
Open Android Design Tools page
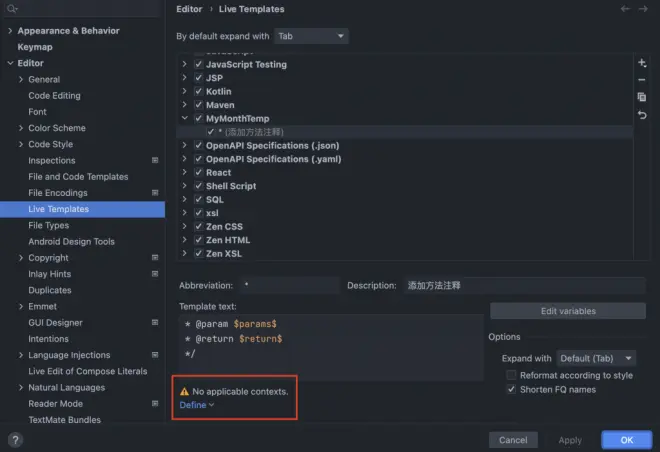(72, 242)
